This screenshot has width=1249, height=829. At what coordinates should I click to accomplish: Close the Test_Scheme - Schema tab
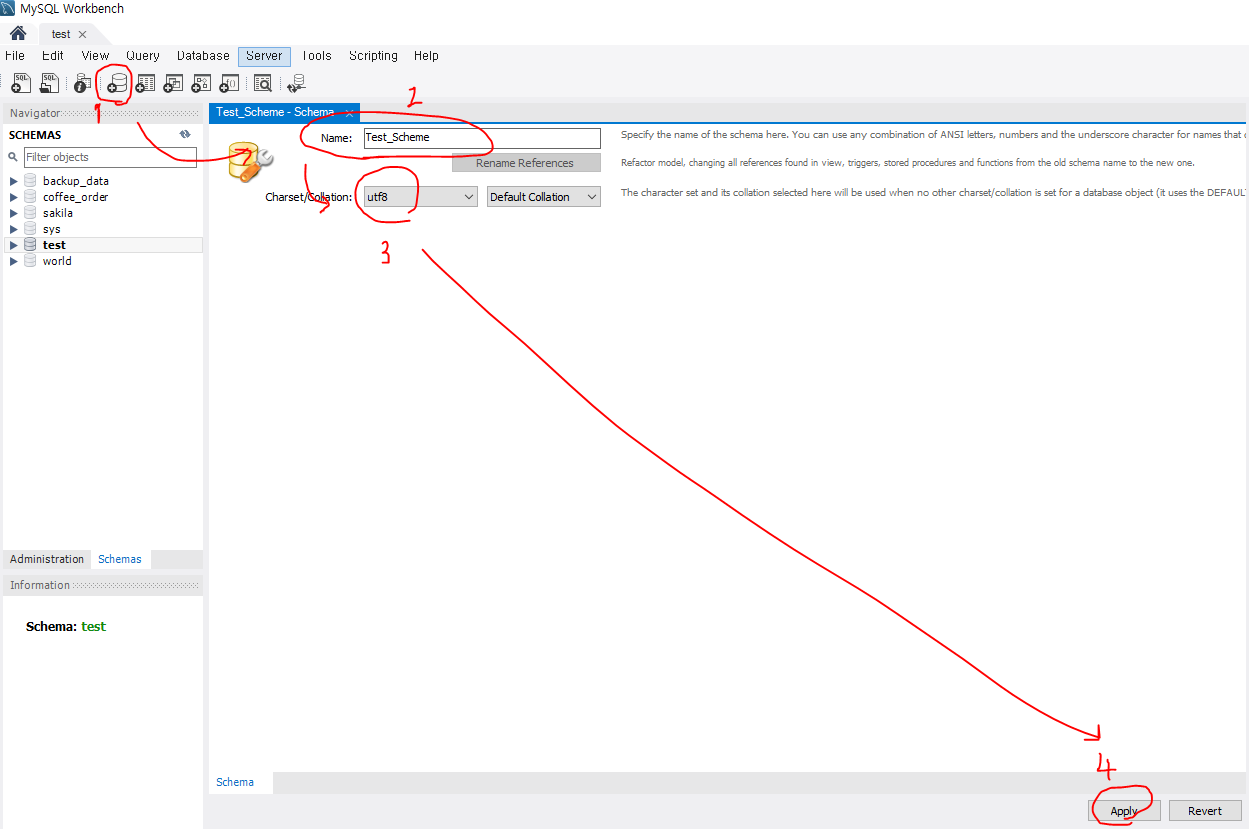349,113
